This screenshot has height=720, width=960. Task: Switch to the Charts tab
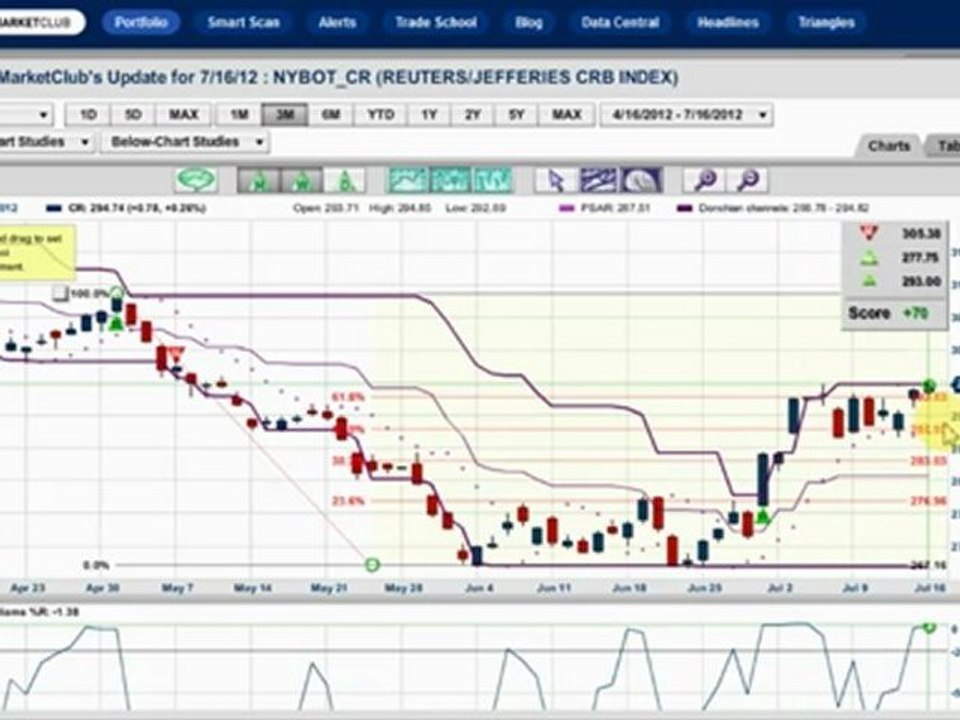889,146
